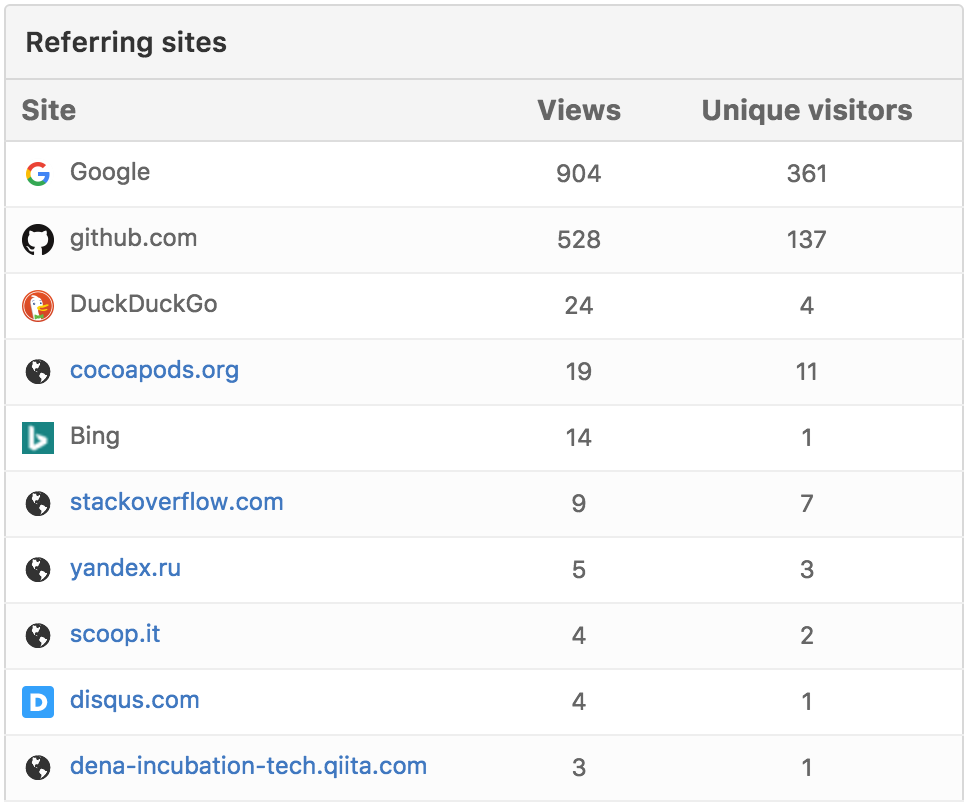Click the DuckDuckGo logo icon

click(38, 305)
